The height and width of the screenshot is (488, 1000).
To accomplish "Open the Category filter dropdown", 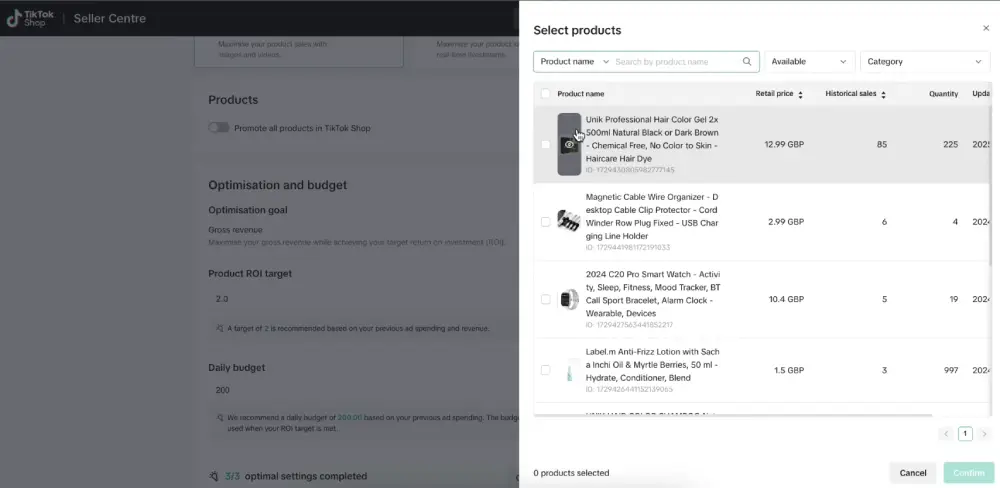I will coord(924,62).
